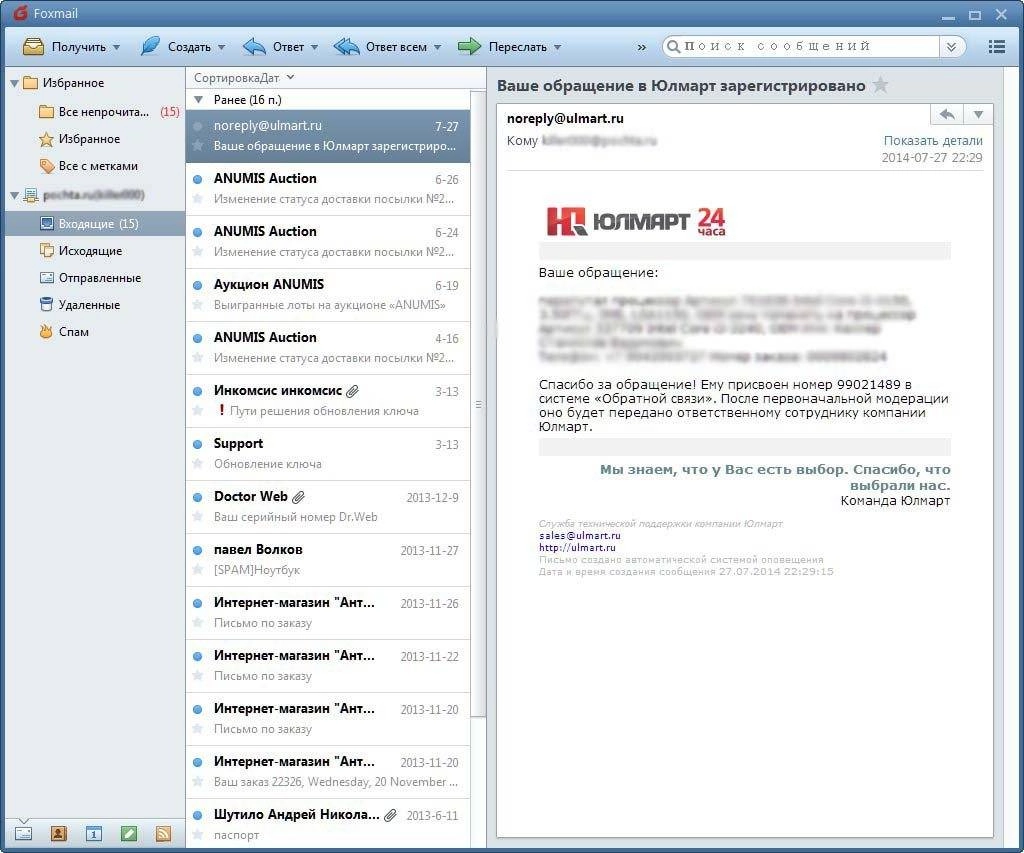Click paperclip on Инкомсис инкомсис message
This screenshot has width=1024, height=853.
pyautogui.click(x=353, y=391)
